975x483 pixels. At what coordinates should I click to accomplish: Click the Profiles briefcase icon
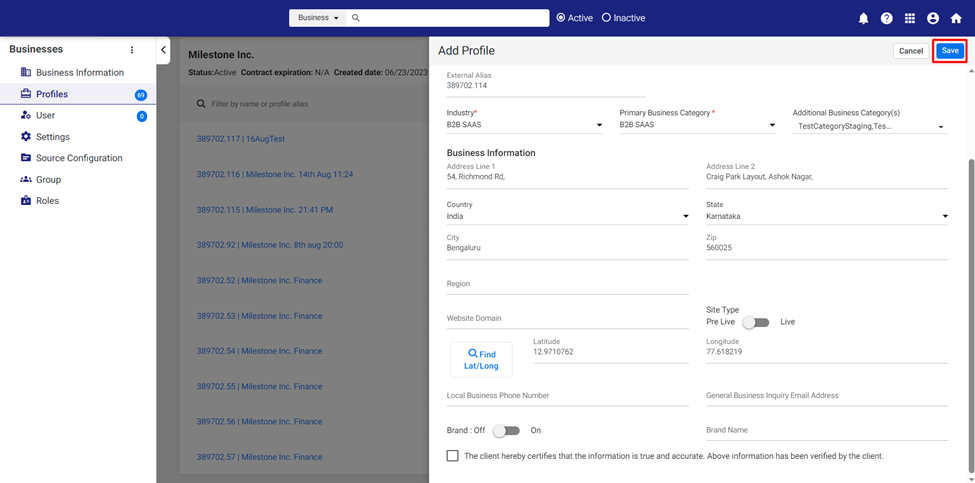coord(25,94)
